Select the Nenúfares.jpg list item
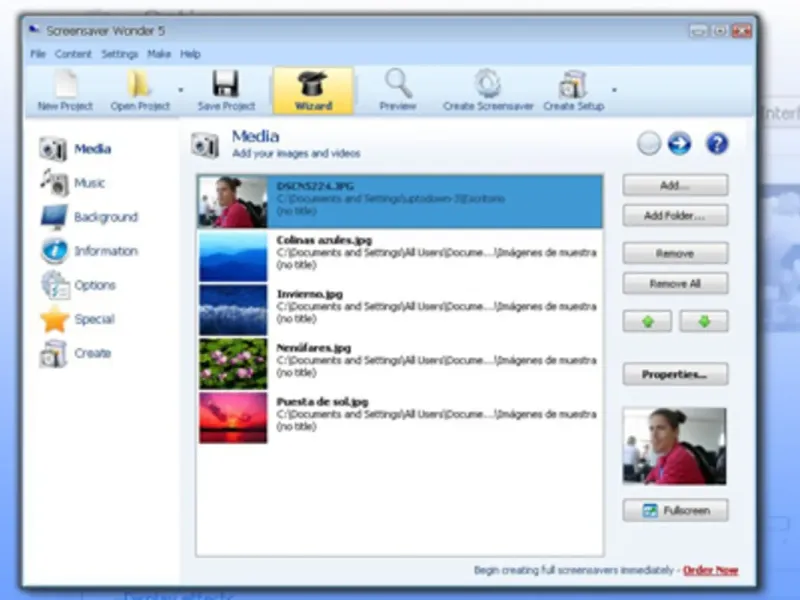 (x=399, y=363)
